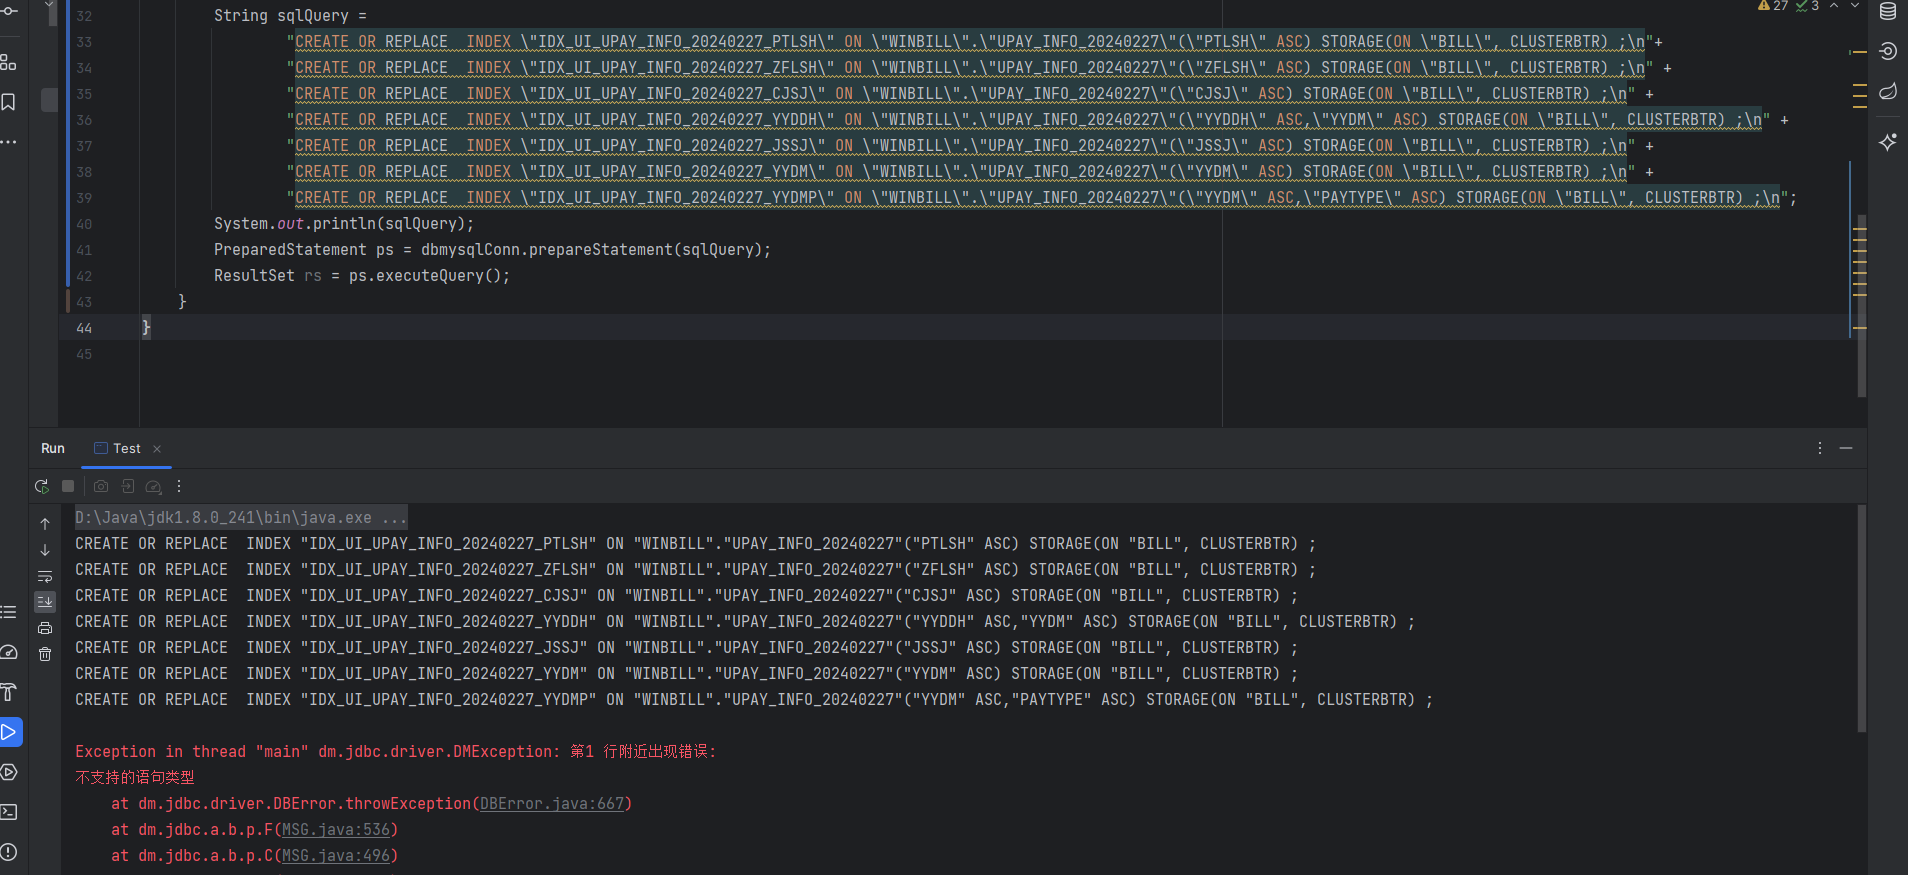
Task: Place the cursor on the 'PreparedStatement ps' line
Action: point(492,250)
